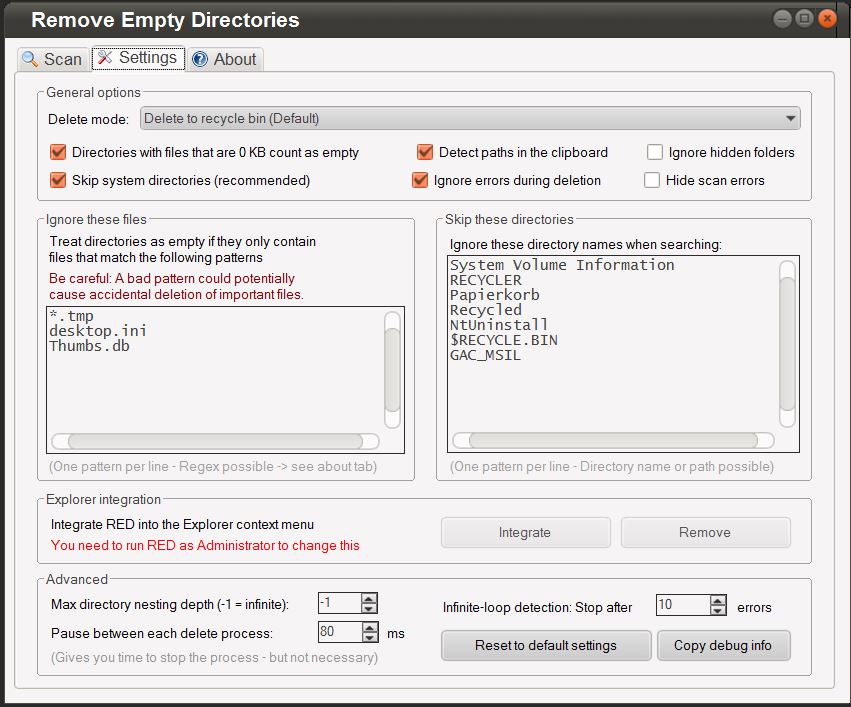The image size is (851, 707).
Task: Click the magnifier icon on Scan tab
Action: coord(30,59)
